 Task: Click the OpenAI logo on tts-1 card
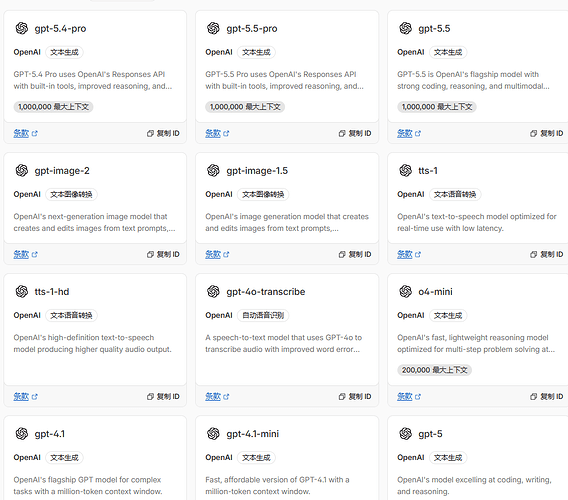pyautogui.click(x=405, y=170)
